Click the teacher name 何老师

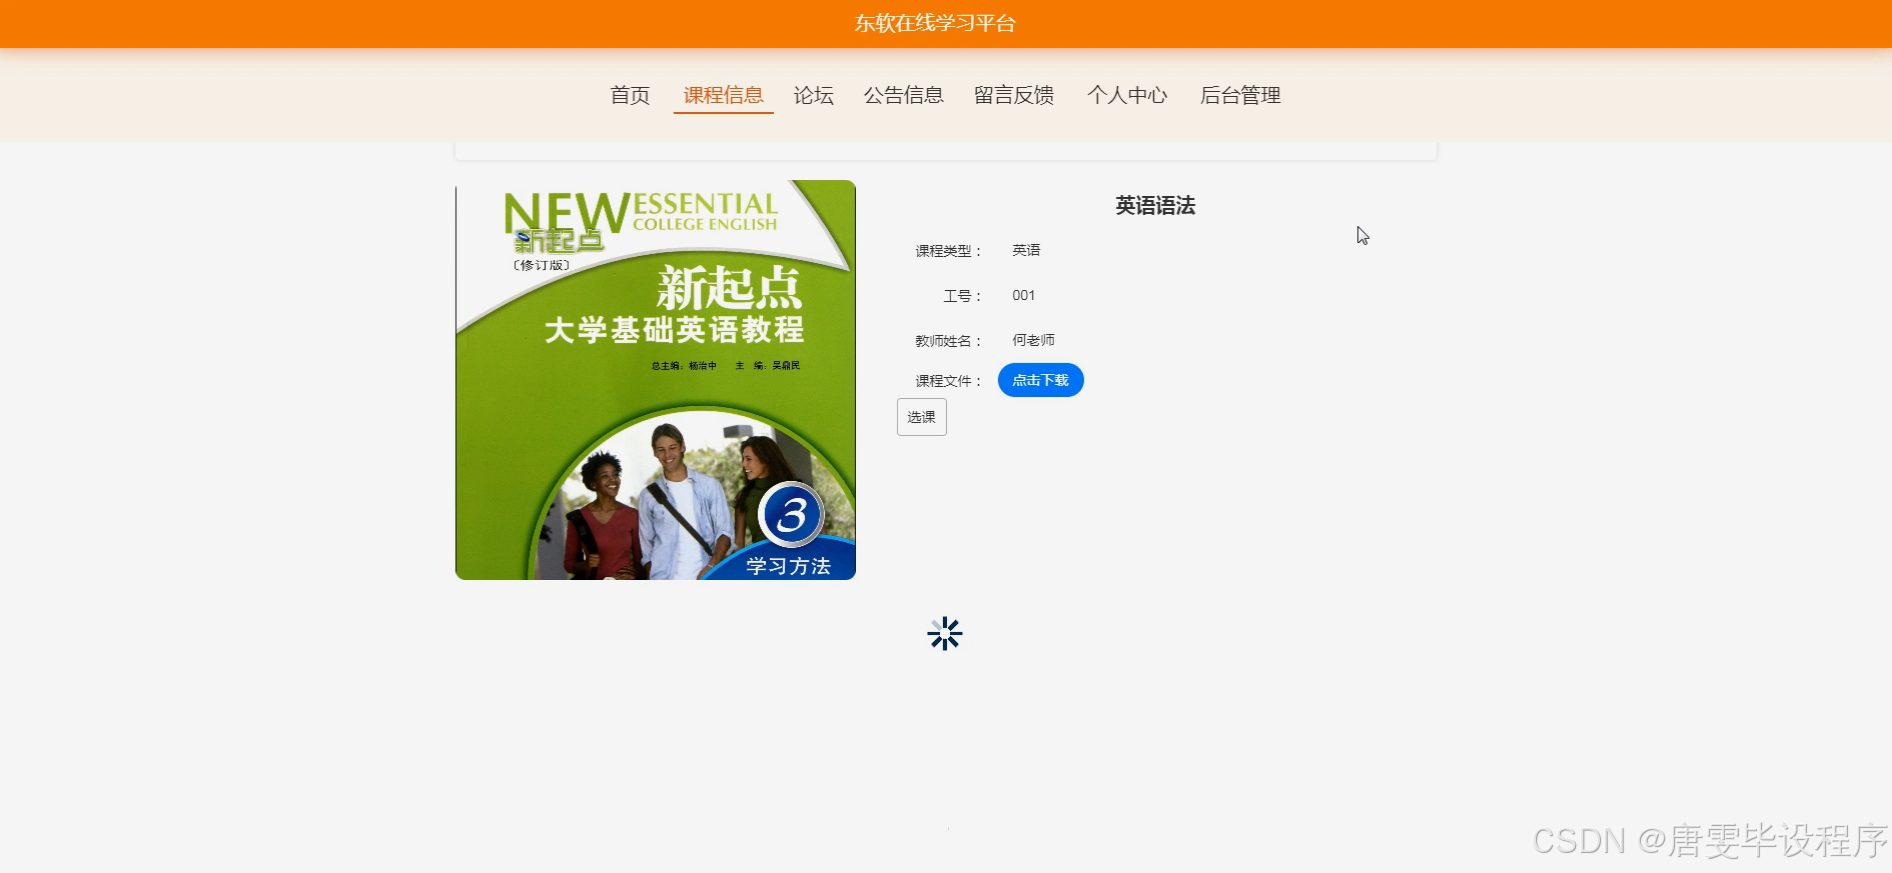[1033, 340]
